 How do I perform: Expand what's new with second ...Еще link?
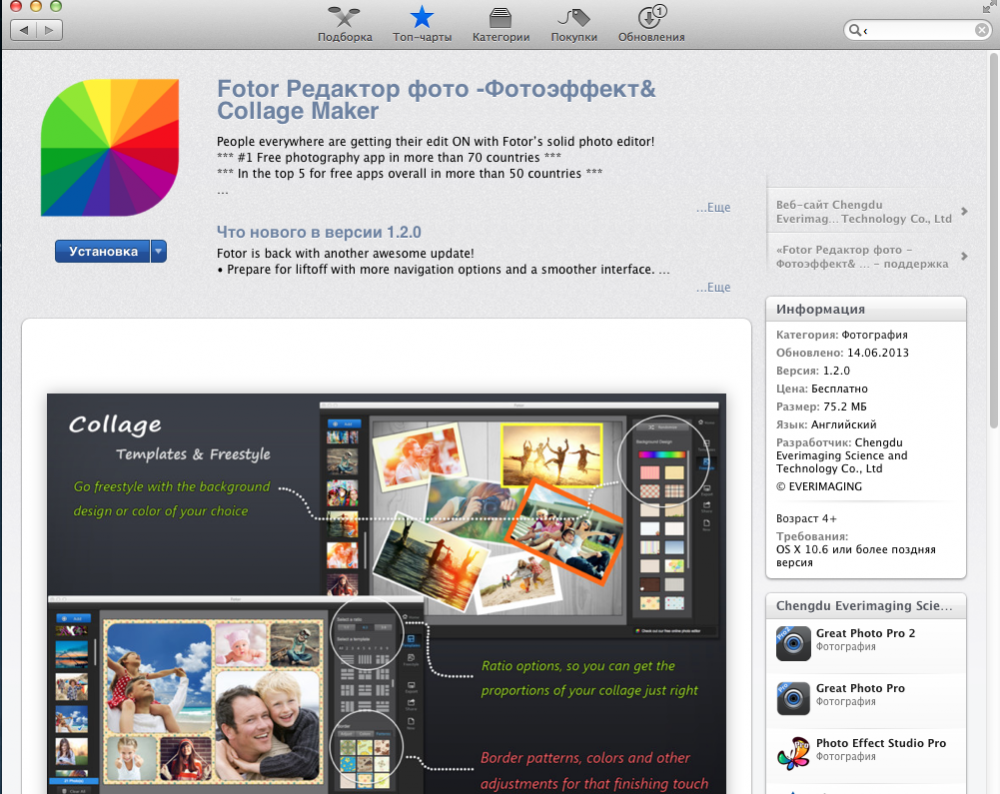713,287
